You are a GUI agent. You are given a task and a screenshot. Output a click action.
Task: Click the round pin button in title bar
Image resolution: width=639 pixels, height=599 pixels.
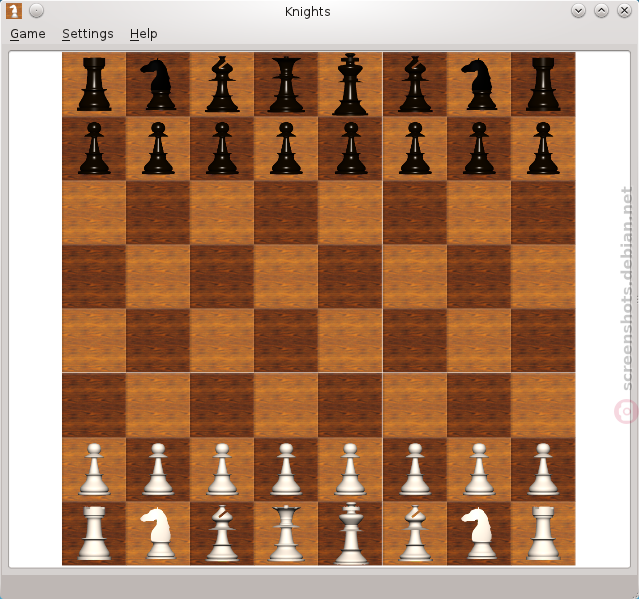coord(37,11)
